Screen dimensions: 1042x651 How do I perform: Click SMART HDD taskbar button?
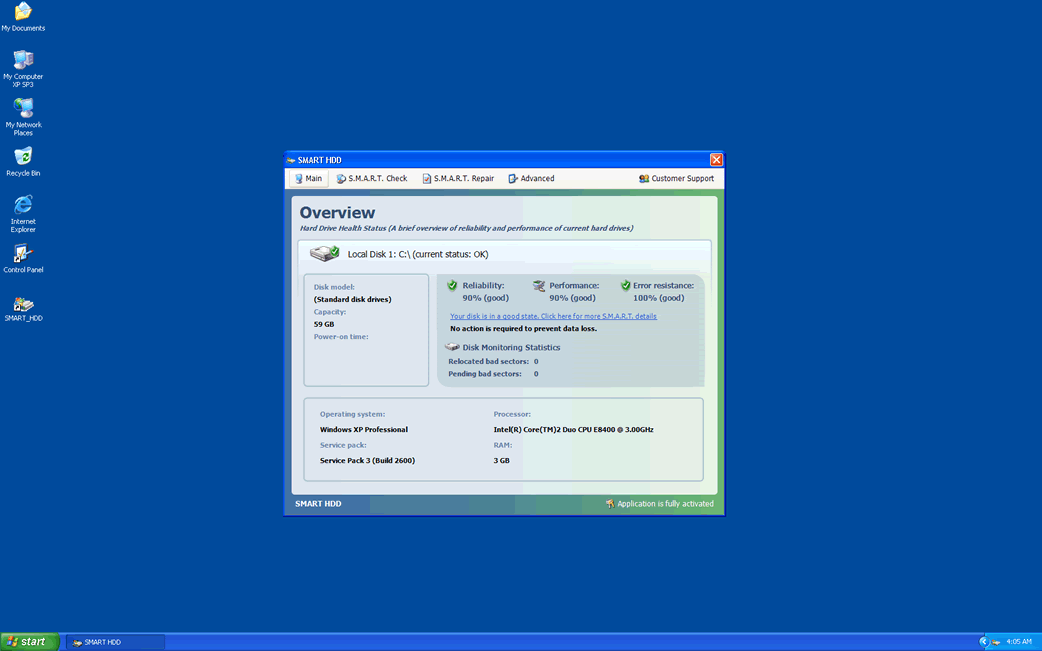click(115, 642)
